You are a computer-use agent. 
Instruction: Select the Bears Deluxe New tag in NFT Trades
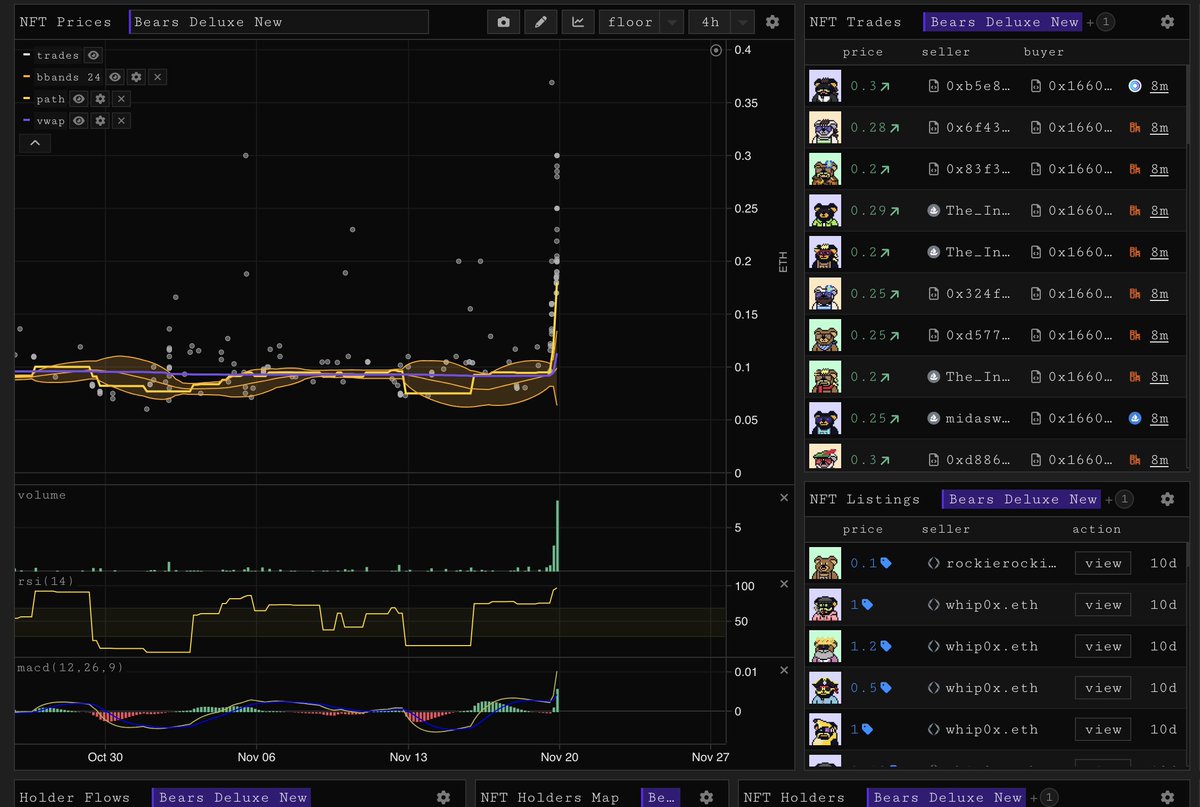pyautogui.click(x=1001, y=21)
